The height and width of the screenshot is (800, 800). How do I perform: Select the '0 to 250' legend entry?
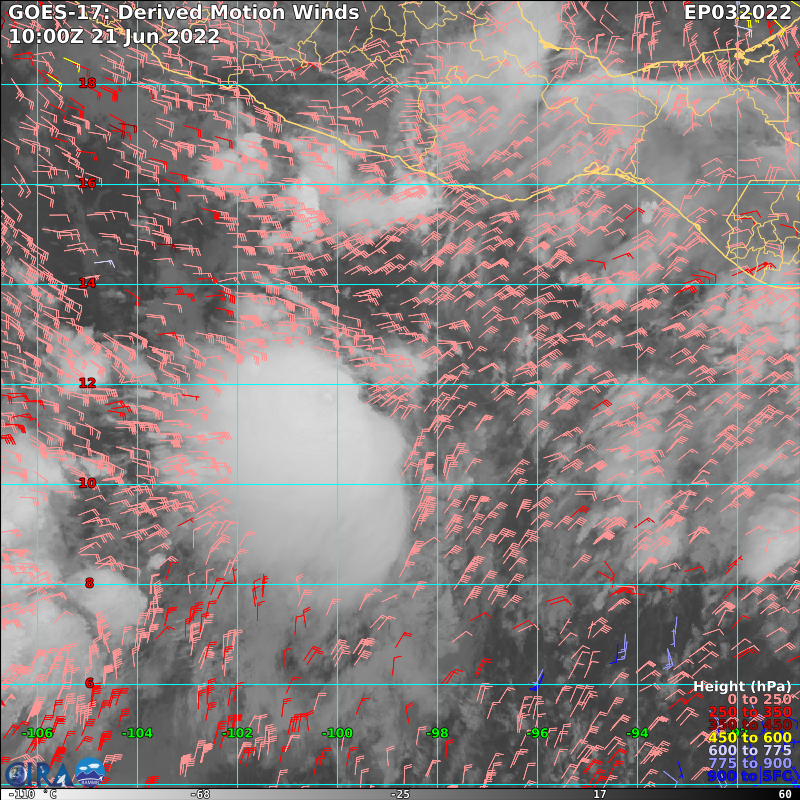pos(760,699)
